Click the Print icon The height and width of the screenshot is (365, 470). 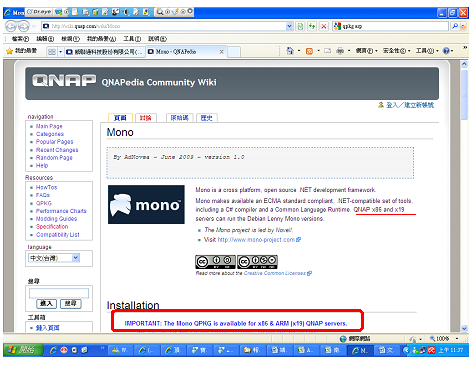click(340, 51)
